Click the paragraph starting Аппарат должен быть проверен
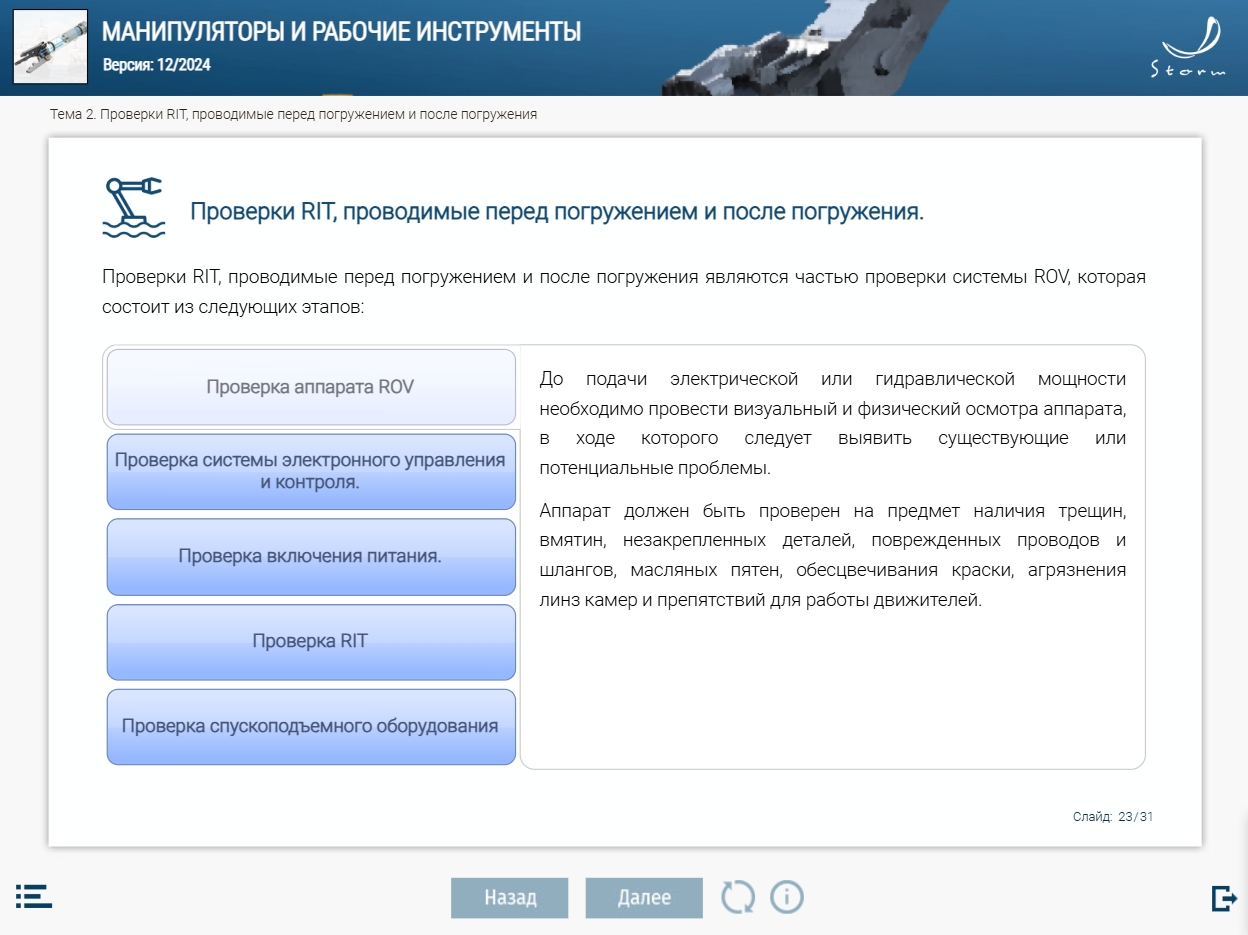1248x935 pixels. tap(833, 556)
